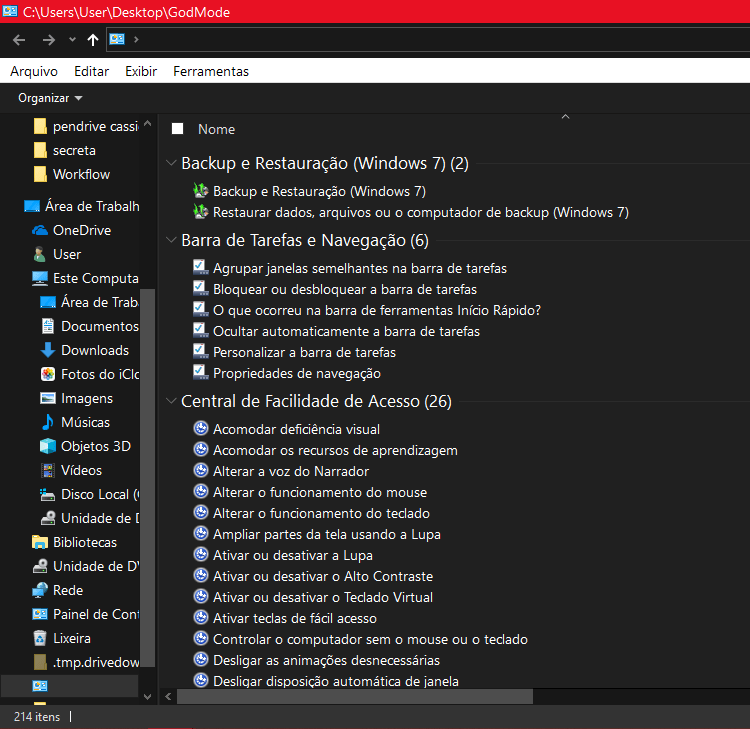Viewport: 750px width, 729px height.
Task: Click the Forward navigation arrow
Action: click(x=48, y=40)
